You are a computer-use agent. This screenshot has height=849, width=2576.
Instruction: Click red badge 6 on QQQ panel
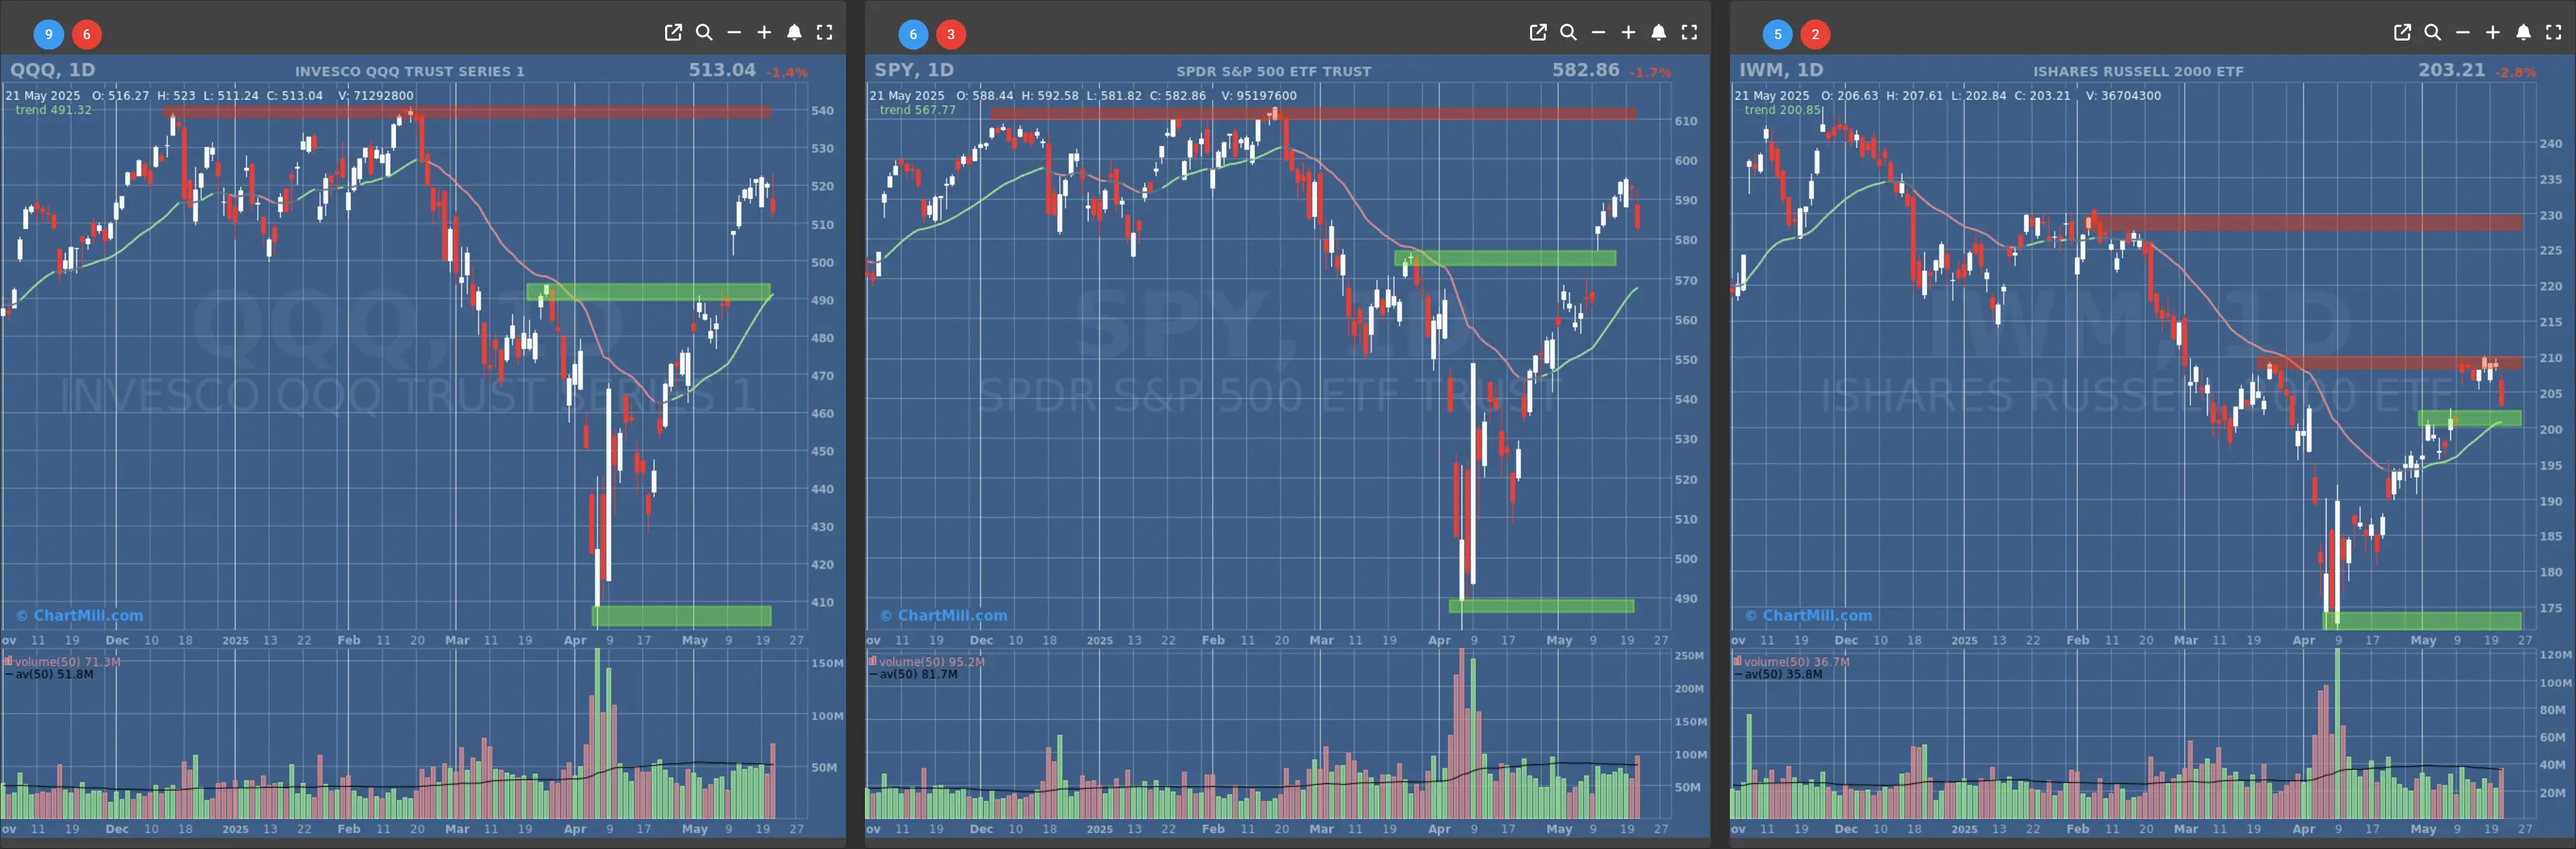pyautogui.click(x=87, y=34)
